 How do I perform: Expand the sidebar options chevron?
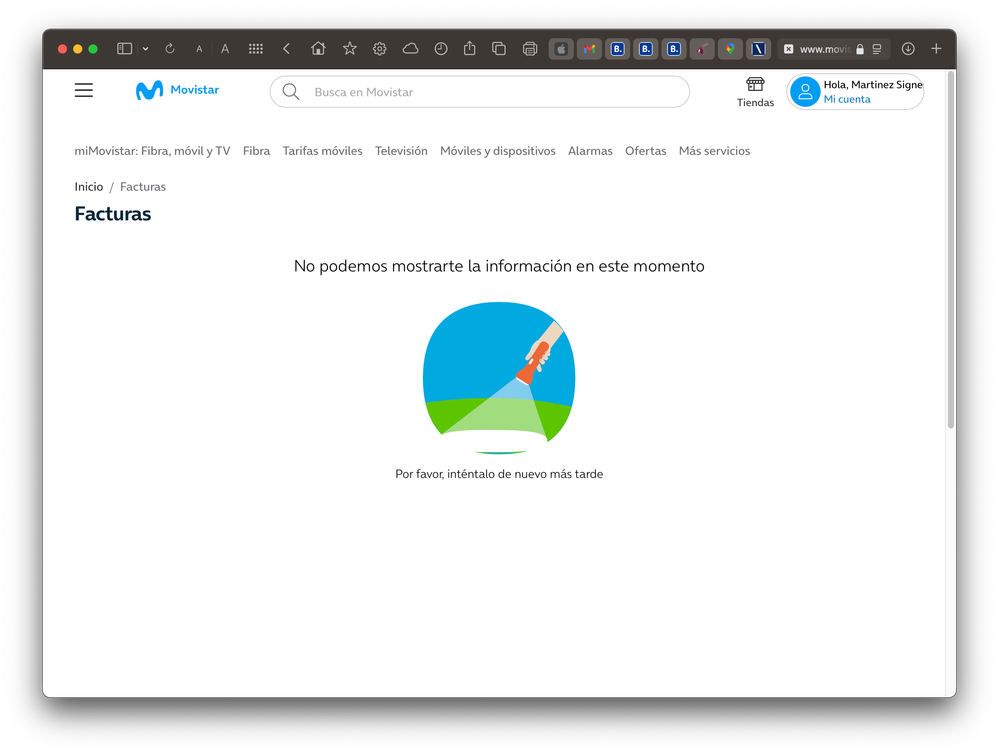pos(145,48)
